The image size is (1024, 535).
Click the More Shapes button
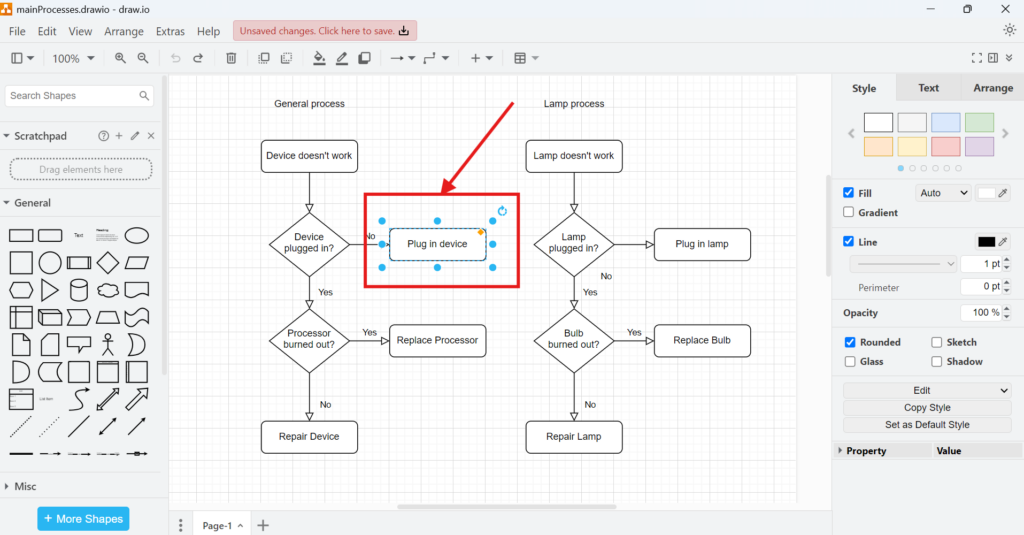click(x=83, y=519)
